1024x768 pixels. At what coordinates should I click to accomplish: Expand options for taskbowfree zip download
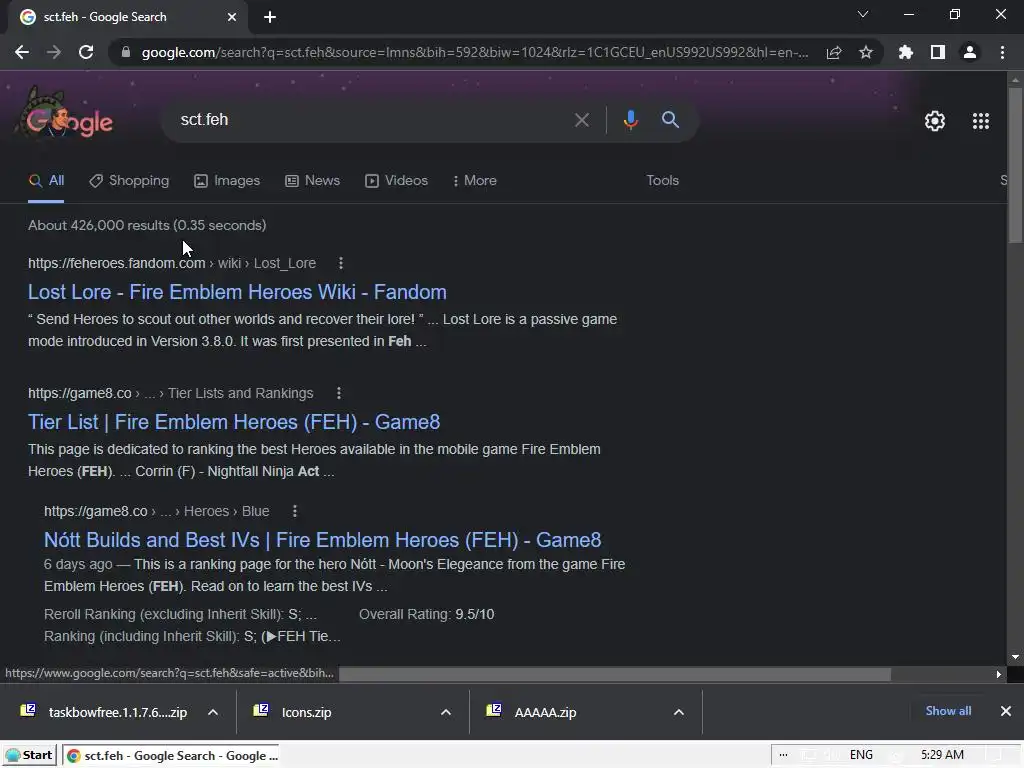213,712
